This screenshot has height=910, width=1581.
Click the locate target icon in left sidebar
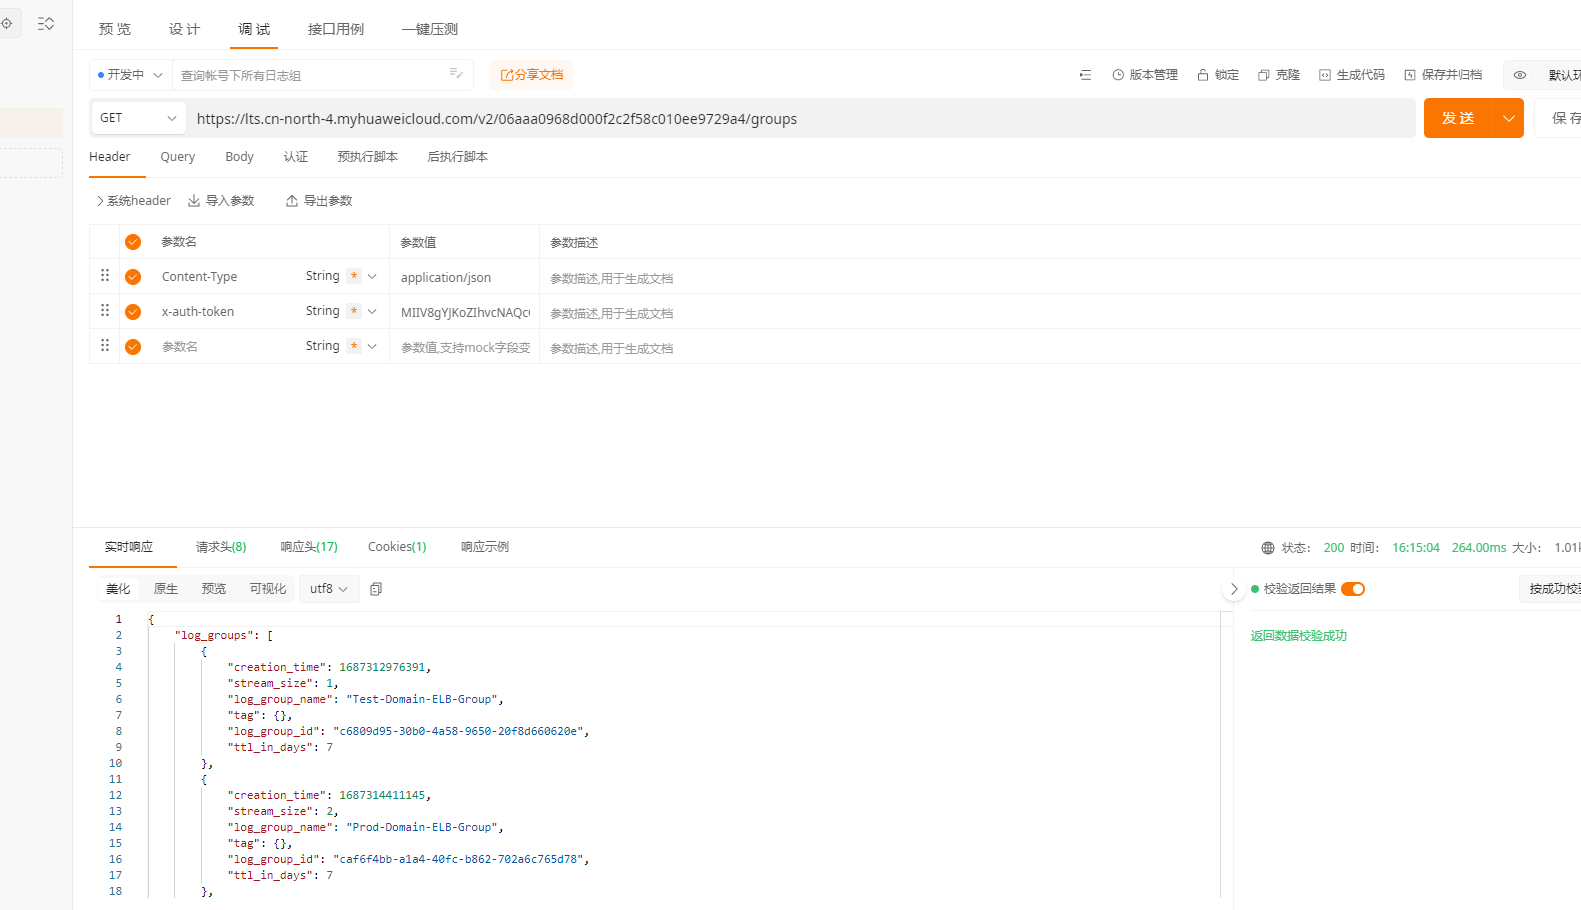pyautogui.click(x=6, y=23)
